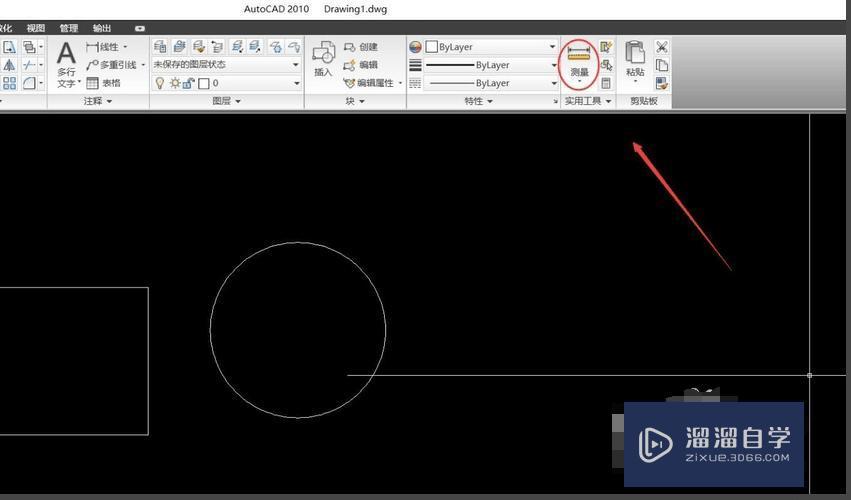Switch to the 输出 ribbon tab
This screenshot has height=500, width=851.
pyautogui.click(x=102, y=28)
